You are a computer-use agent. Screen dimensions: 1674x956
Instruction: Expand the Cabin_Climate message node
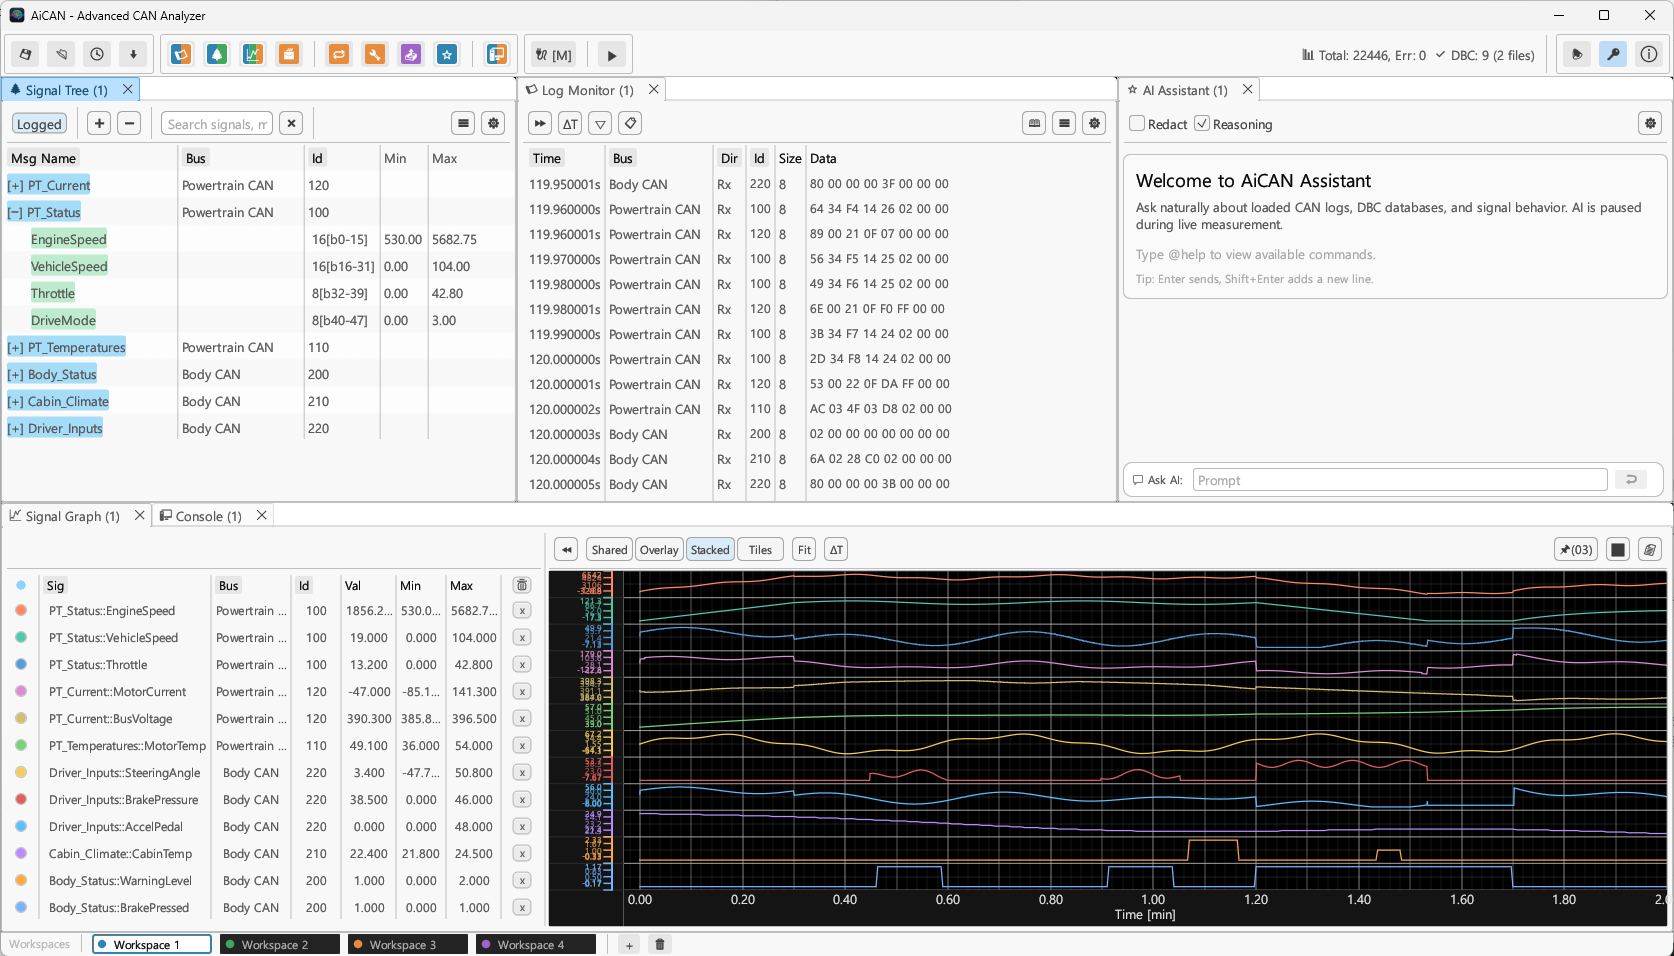(x=15, y=402)
